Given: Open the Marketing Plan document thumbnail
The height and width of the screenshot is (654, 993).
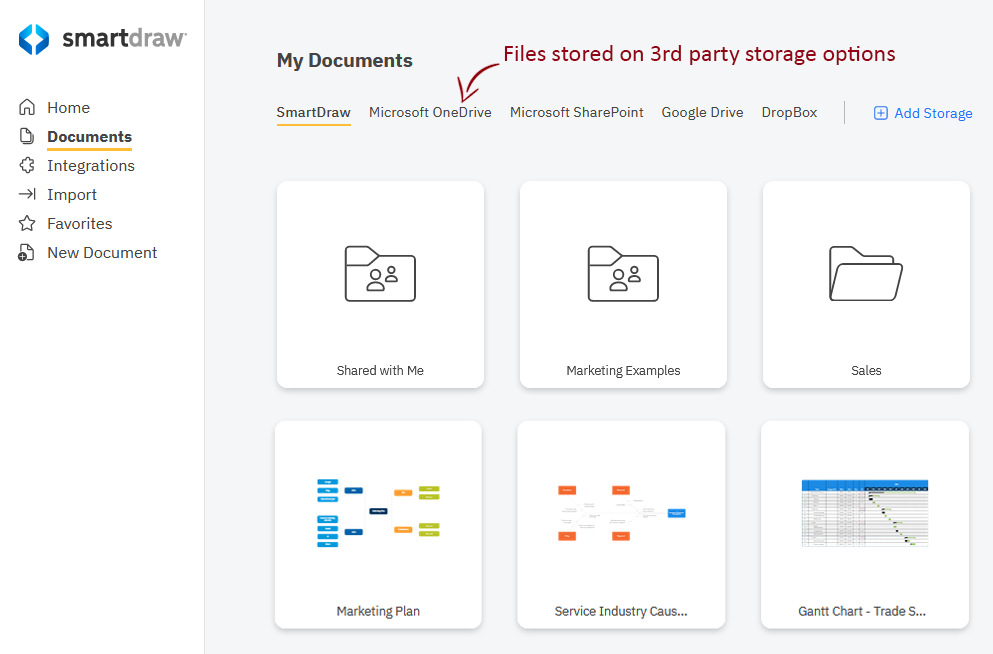Looking at the screenshot, I should (x=378, y=512).
